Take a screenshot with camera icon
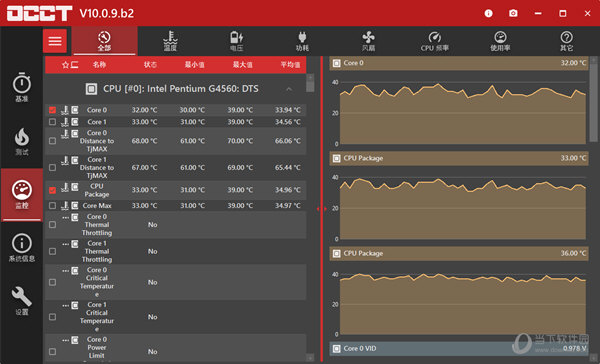 tap(513, 13)
